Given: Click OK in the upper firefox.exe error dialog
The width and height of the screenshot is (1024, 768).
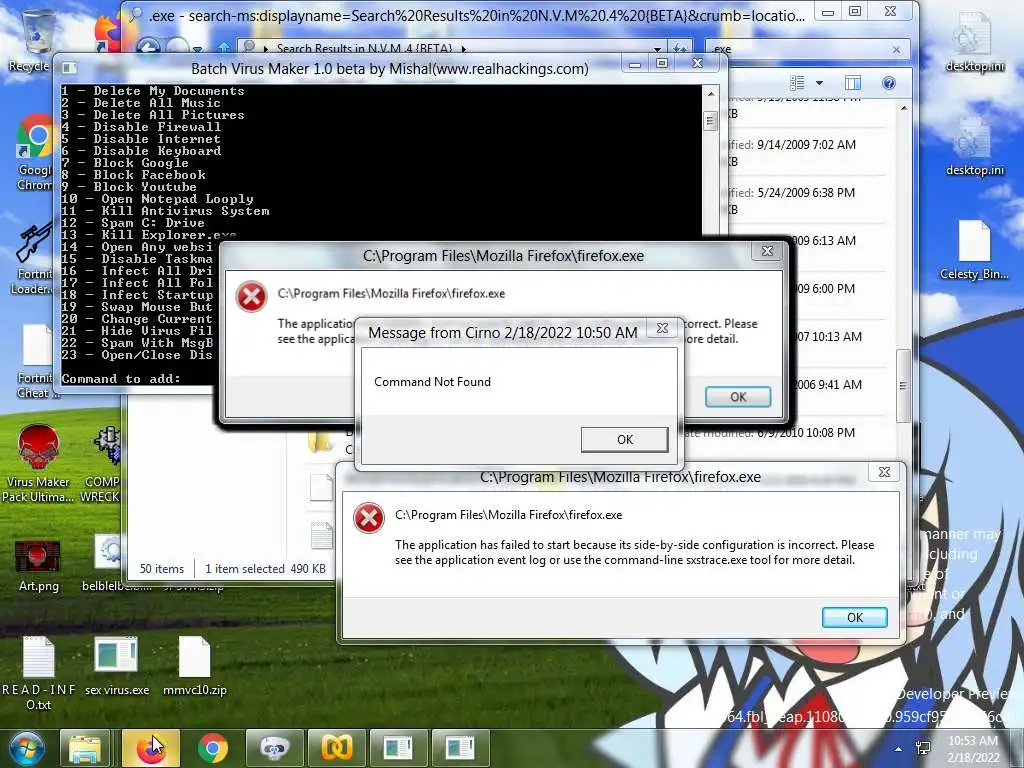Looking at the screenshot, I should [738, 396].
